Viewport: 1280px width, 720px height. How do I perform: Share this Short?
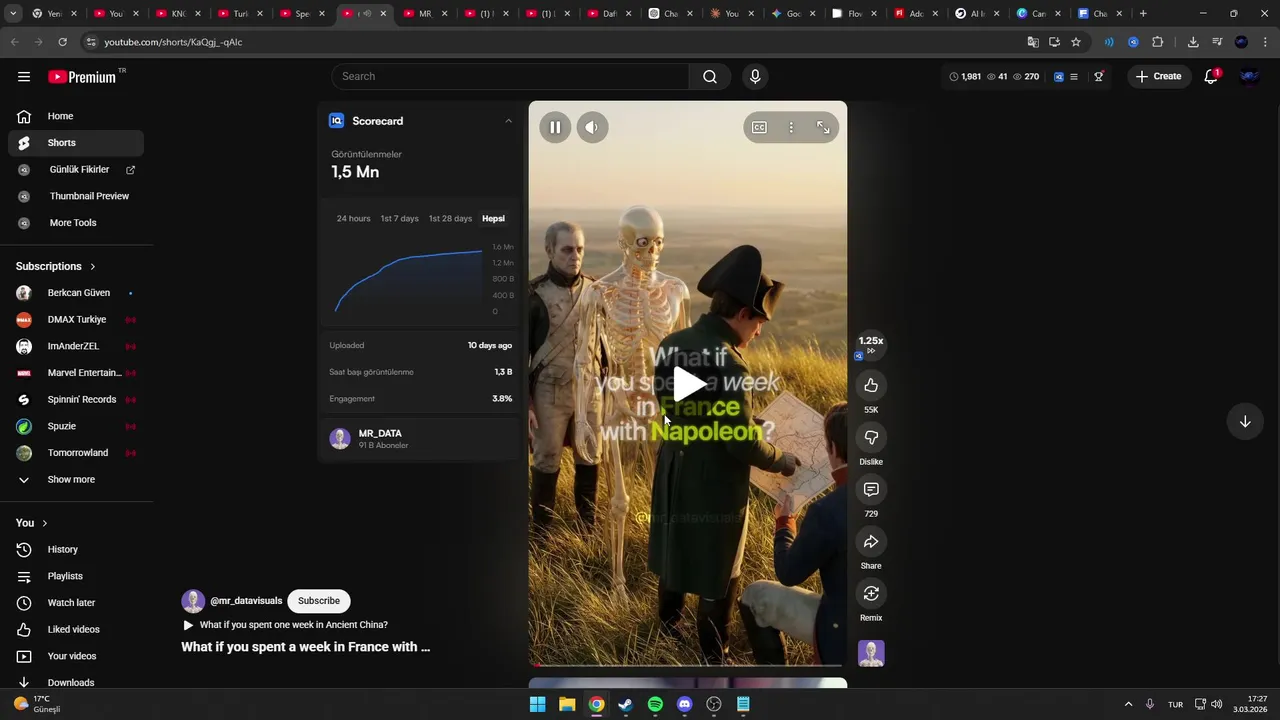pyautogui.click(x=871, y=542)
